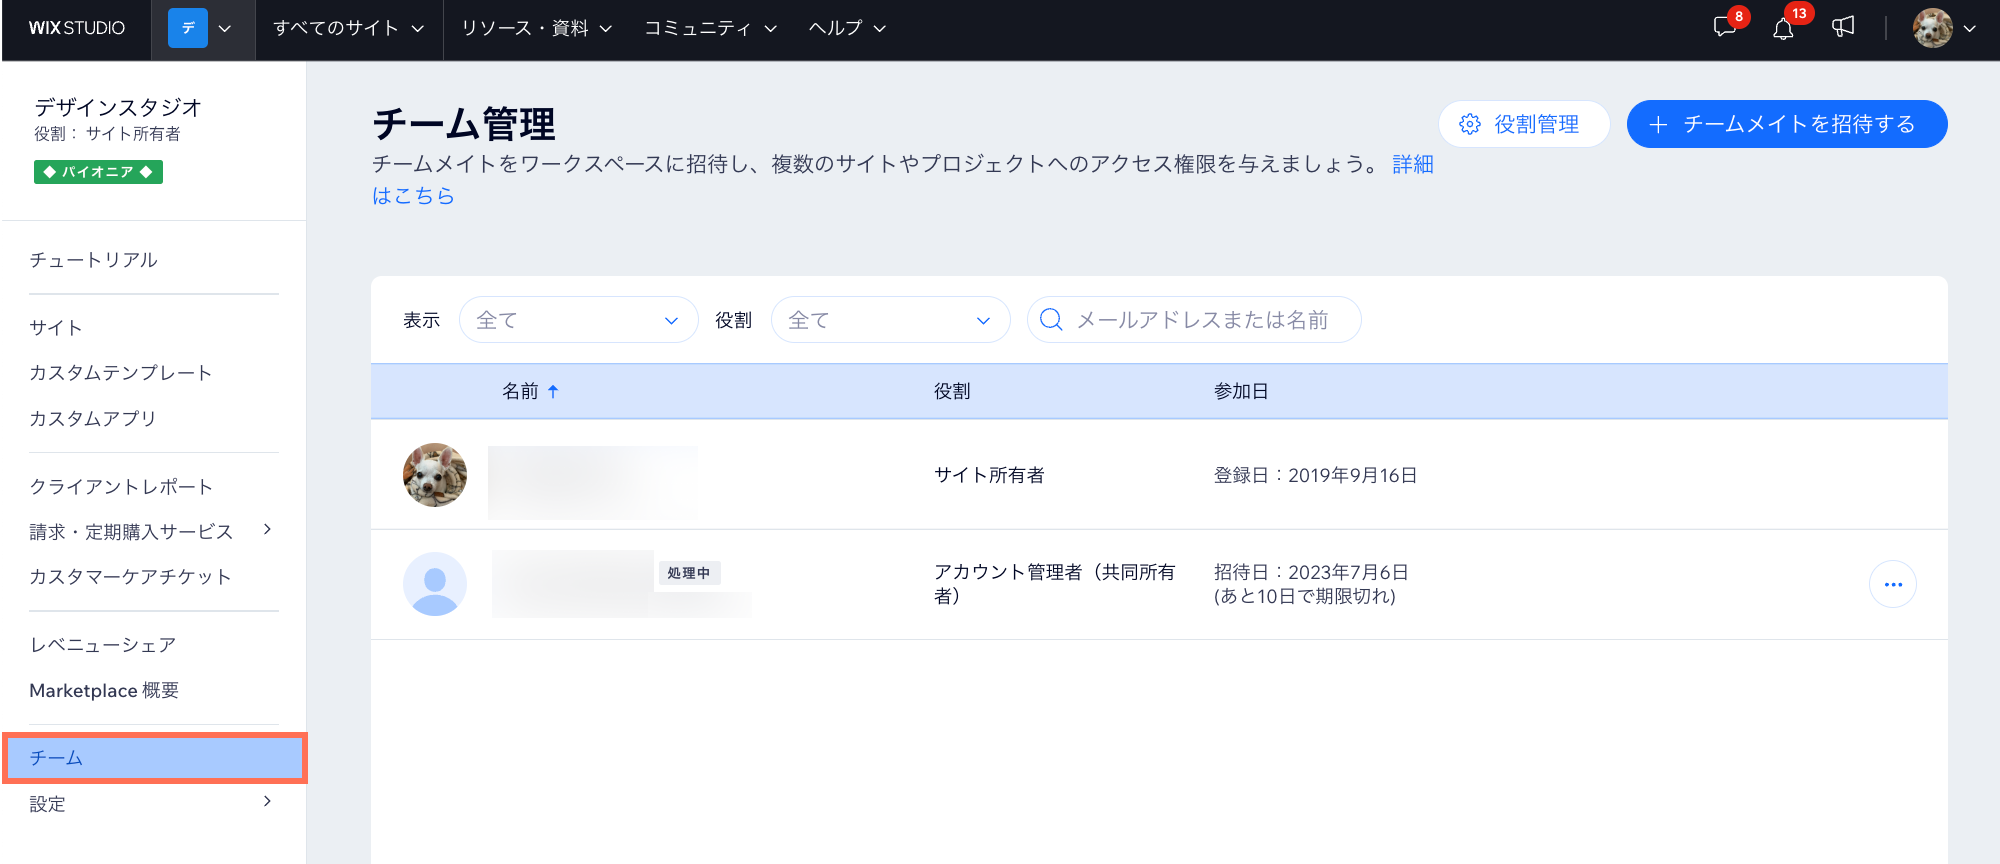The width and height of the screenshot is (2000, 864).
Task: Open the リソース・資料 menu
Action: (x=536, y=28)
